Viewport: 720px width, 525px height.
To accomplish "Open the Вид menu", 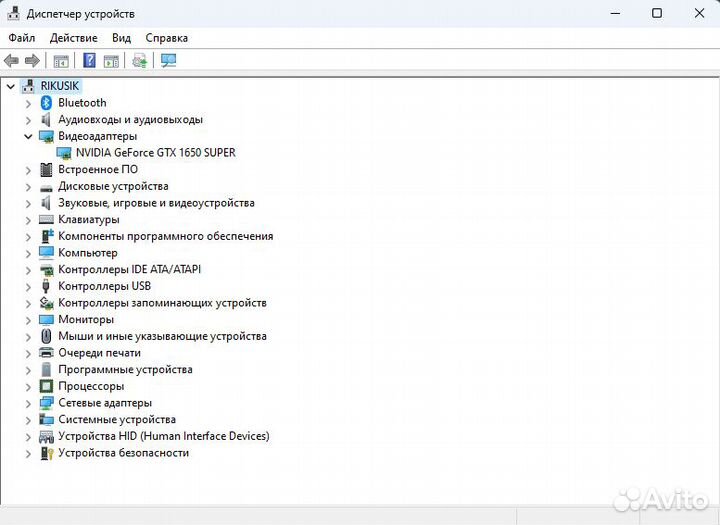I will click(x=121, y=38).
